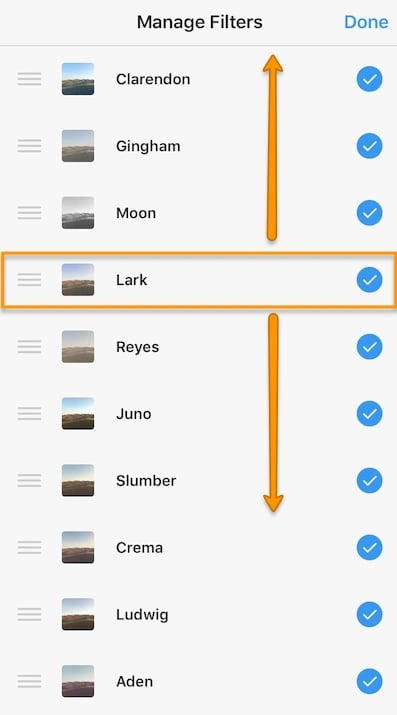
Task: Tap the reorder handle beside Aden
Action: pyautogui.click(x=30, y=681)
